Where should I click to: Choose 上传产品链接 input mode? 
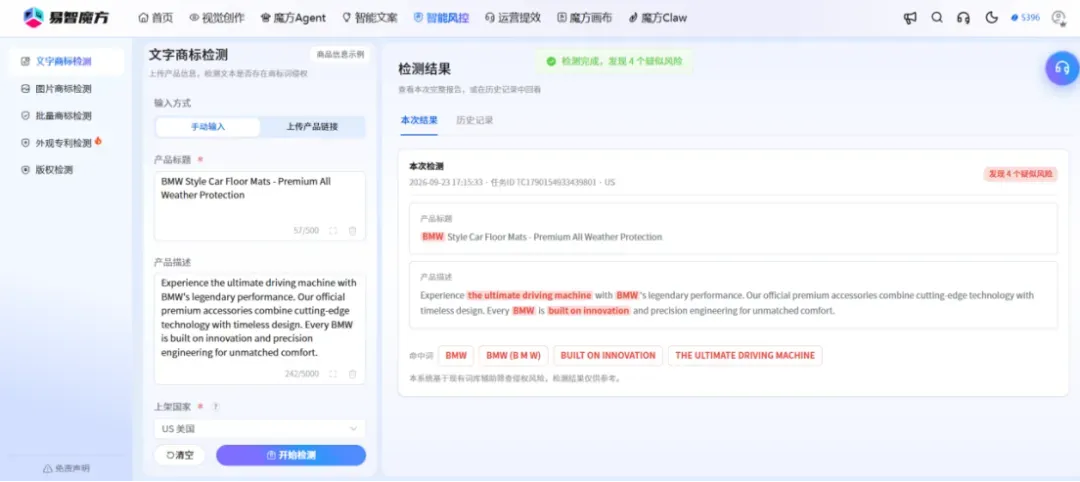click(312, 127)
